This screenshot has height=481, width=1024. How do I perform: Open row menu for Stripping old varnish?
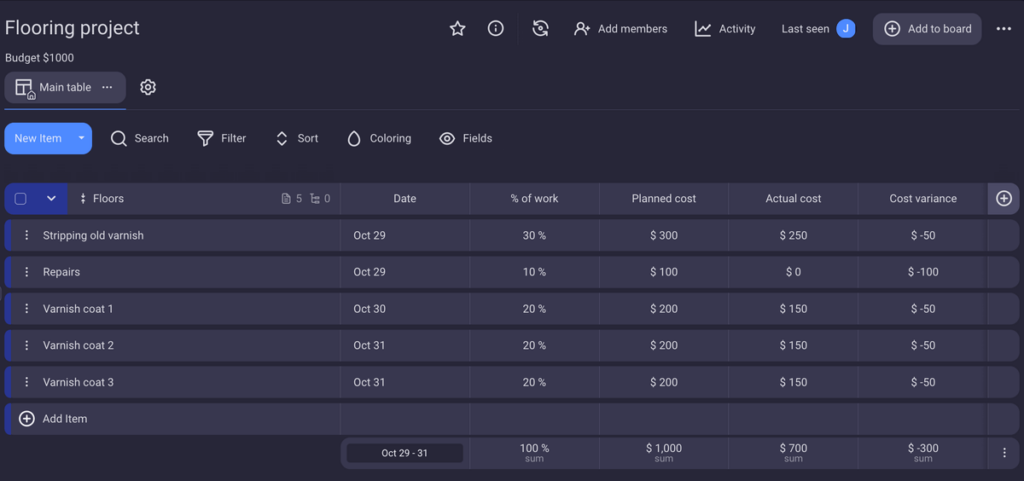[27, 236]
